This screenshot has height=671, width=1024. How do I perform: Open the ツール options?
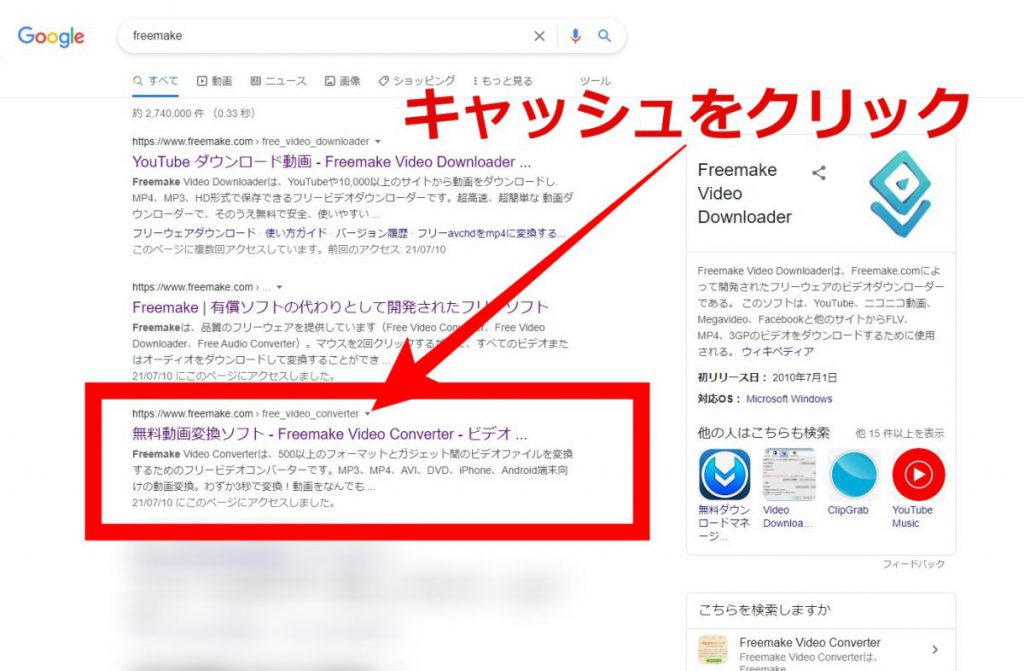[x=595, y=81]
